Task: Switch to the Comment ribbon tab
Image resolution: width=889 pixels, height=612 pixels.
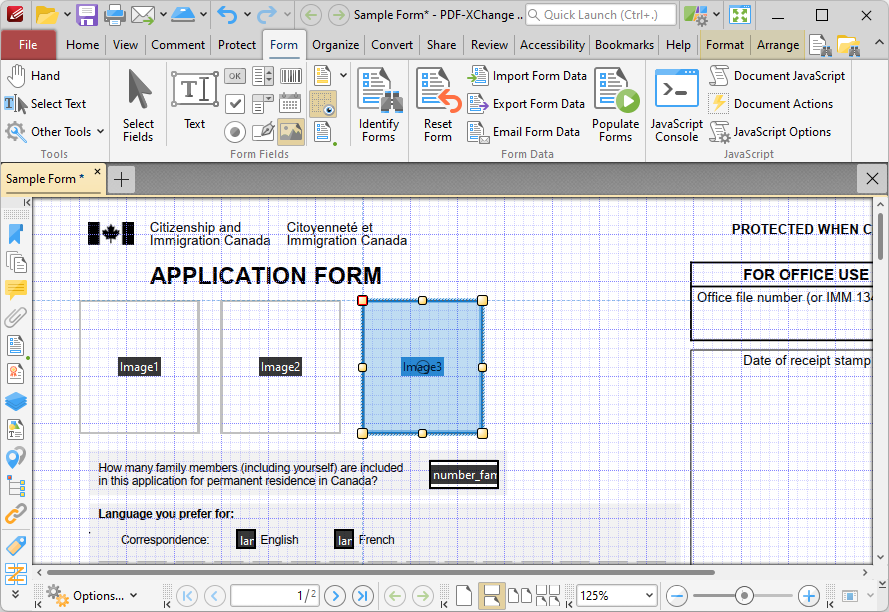Action: click(178, 45)
